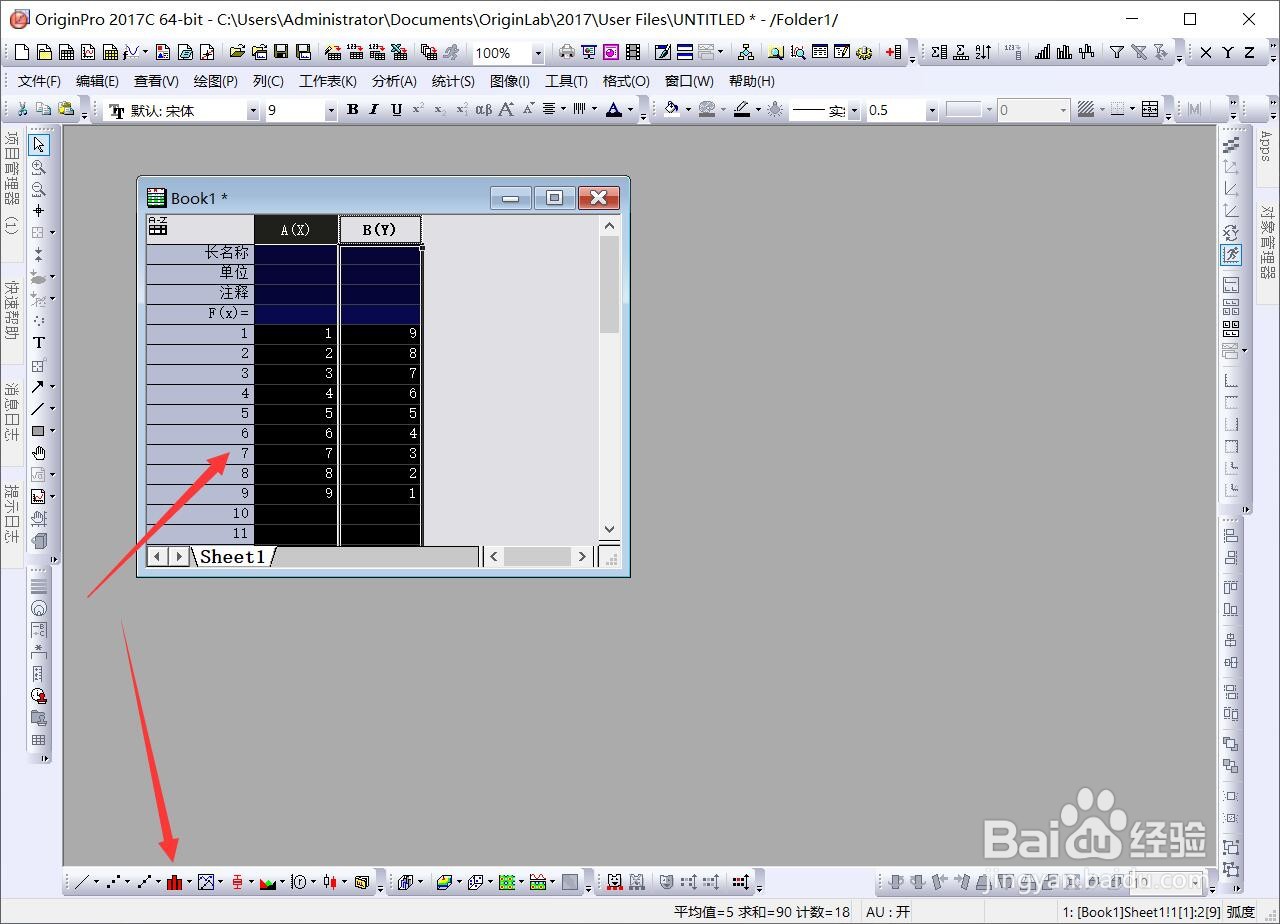
Task: Set column as X icon
Action: (x=1206, y=52)
